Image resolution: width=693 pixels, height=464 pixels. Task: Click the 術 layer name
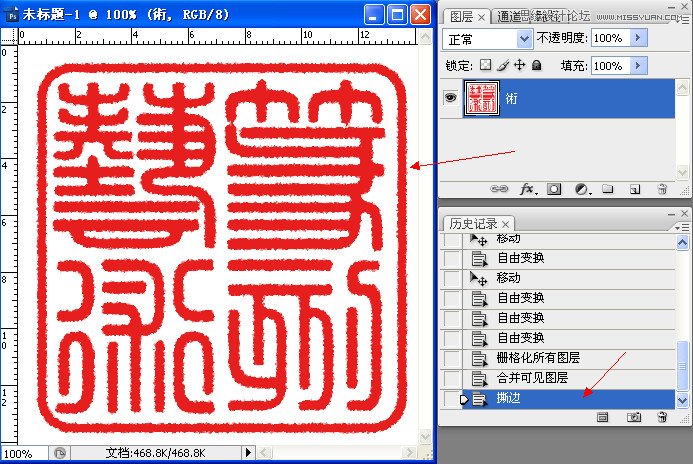click(x=511, y=98)
